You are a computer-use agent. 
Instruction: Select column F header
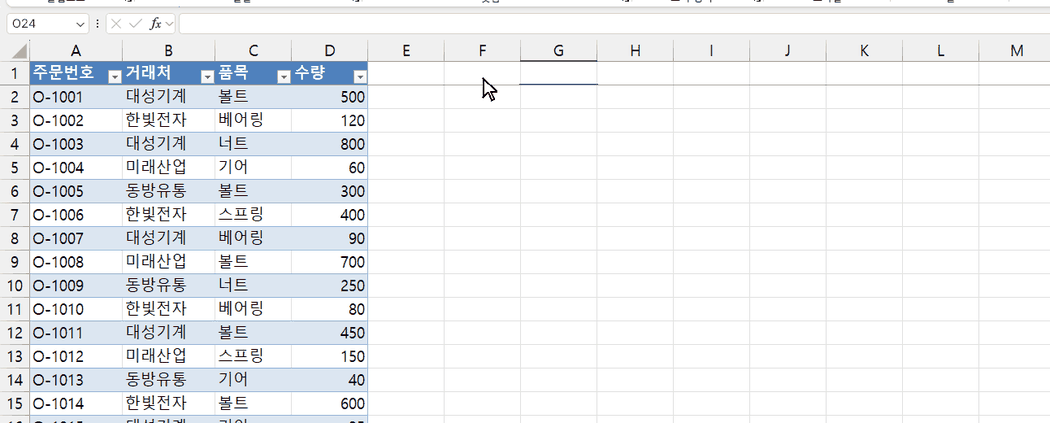click(482, 50)
